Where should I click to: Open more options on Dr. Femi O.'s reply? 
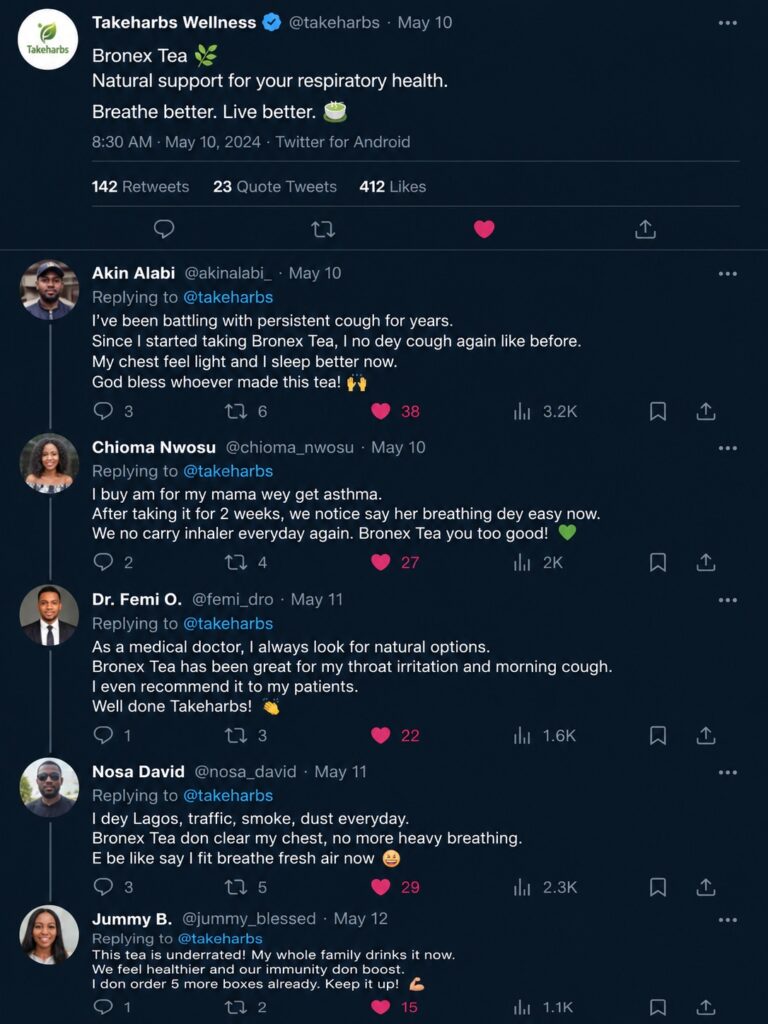[x=728, y=600]
